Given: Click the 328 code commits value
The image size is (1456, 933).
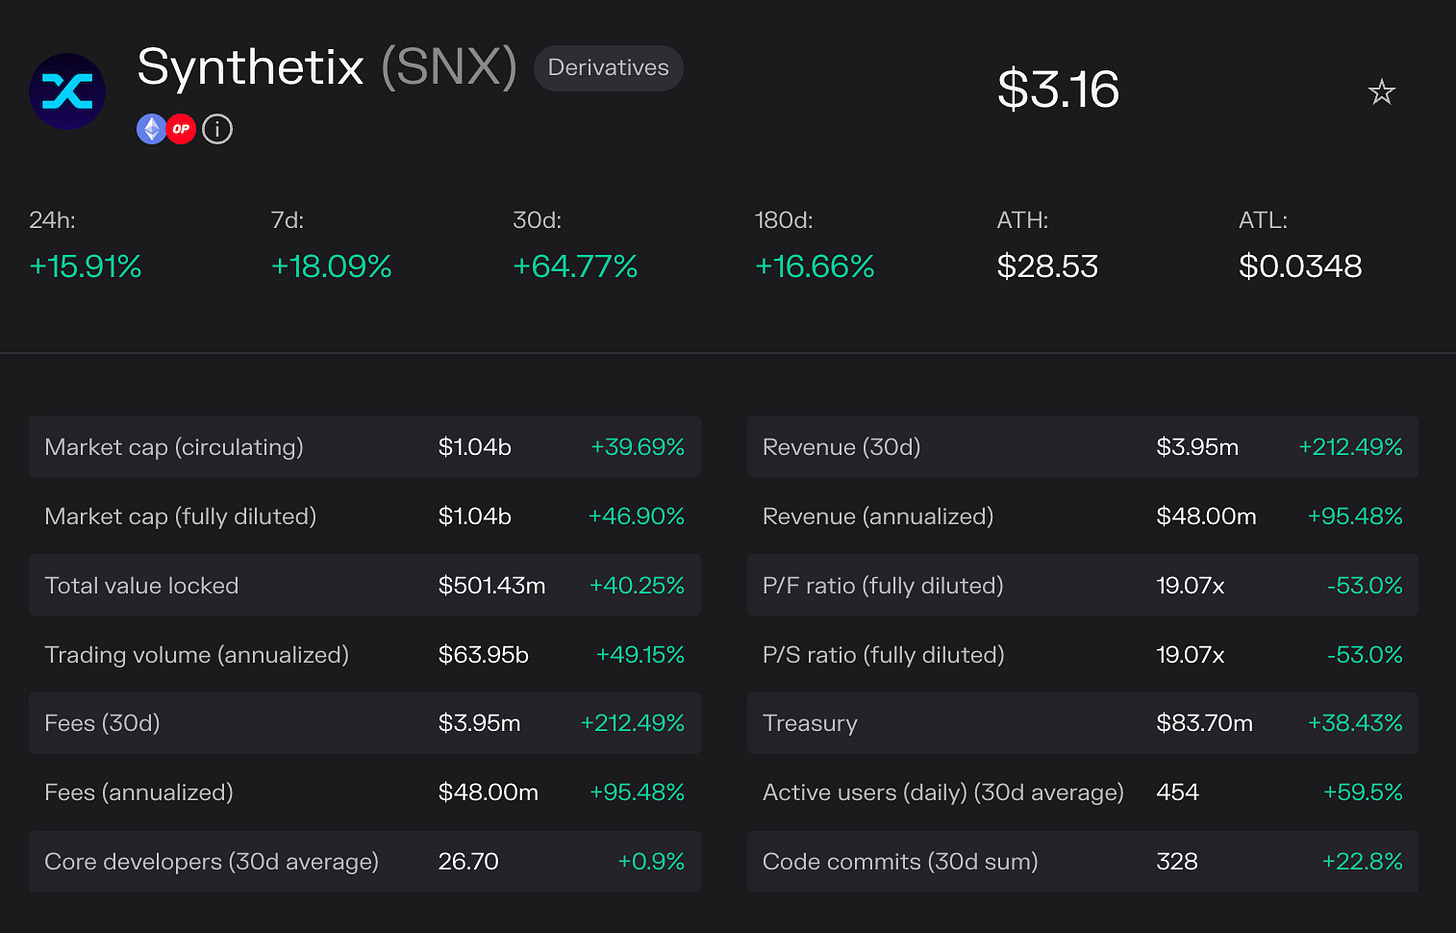Looking at the screenshot, I should tap(1177, 861).
